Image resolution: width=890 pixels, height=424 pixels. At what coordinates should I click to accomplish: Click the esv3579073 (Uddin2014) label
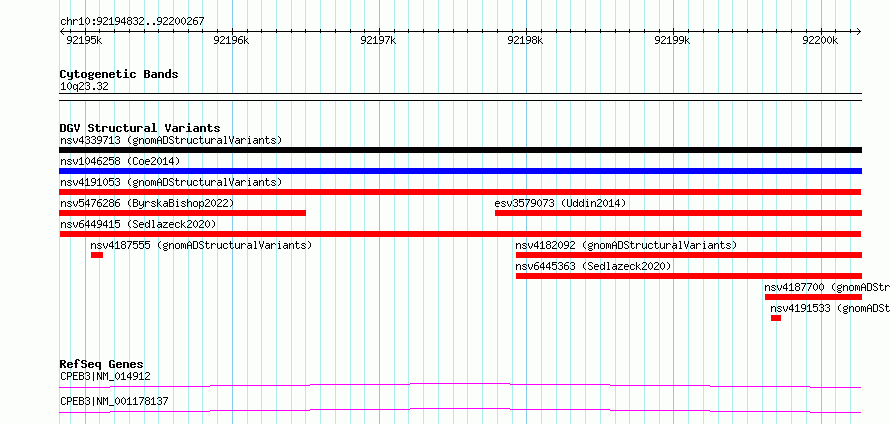[x=560, y=203]
